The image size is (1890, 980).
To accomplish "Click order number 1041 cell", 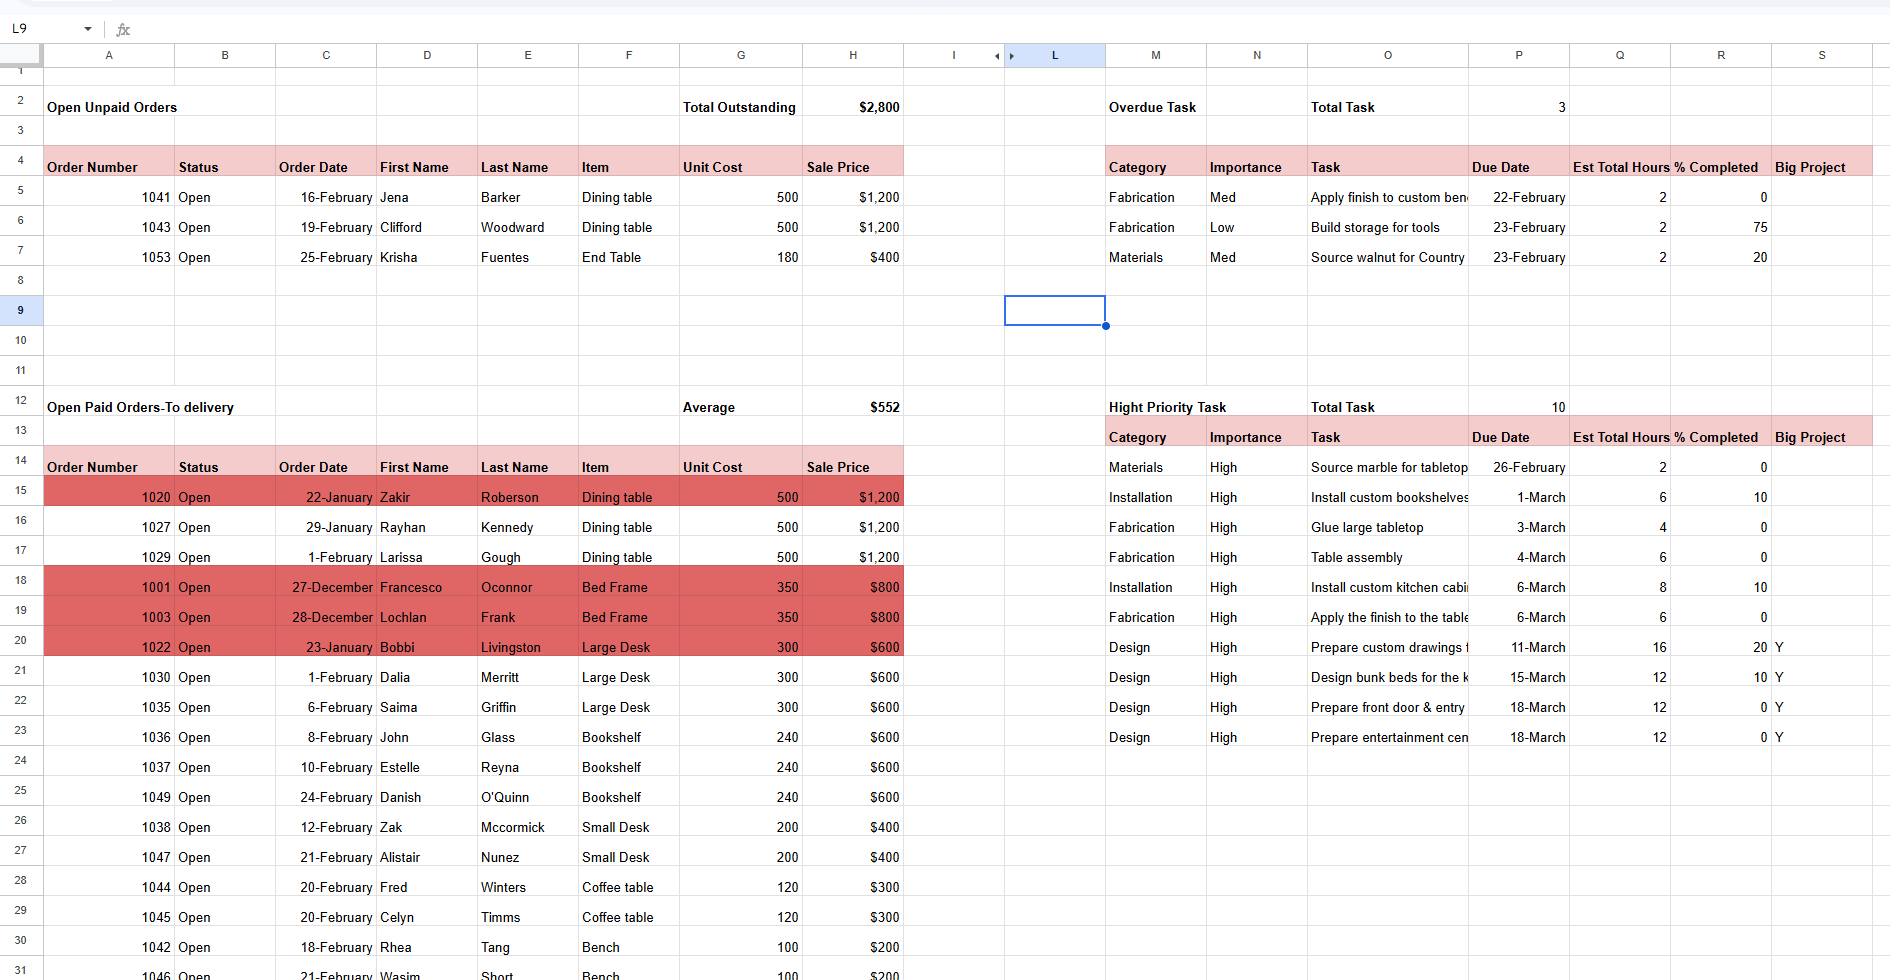I will [109, 191].
